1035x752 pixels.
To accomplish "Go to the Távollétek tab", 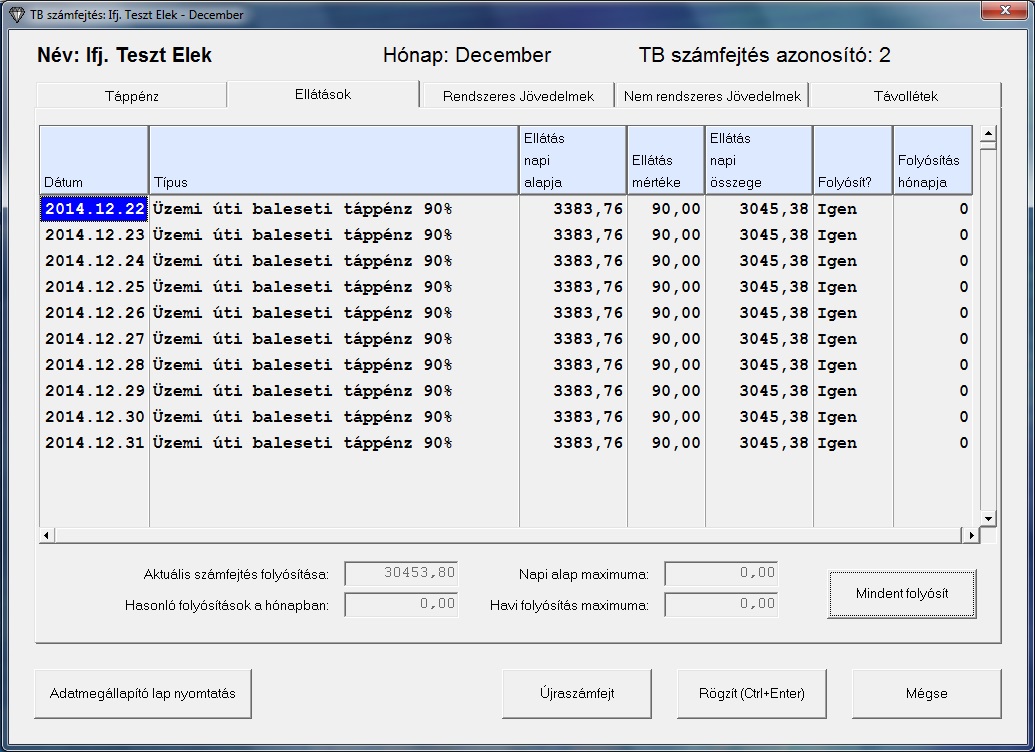I will (x=903, y=96).
